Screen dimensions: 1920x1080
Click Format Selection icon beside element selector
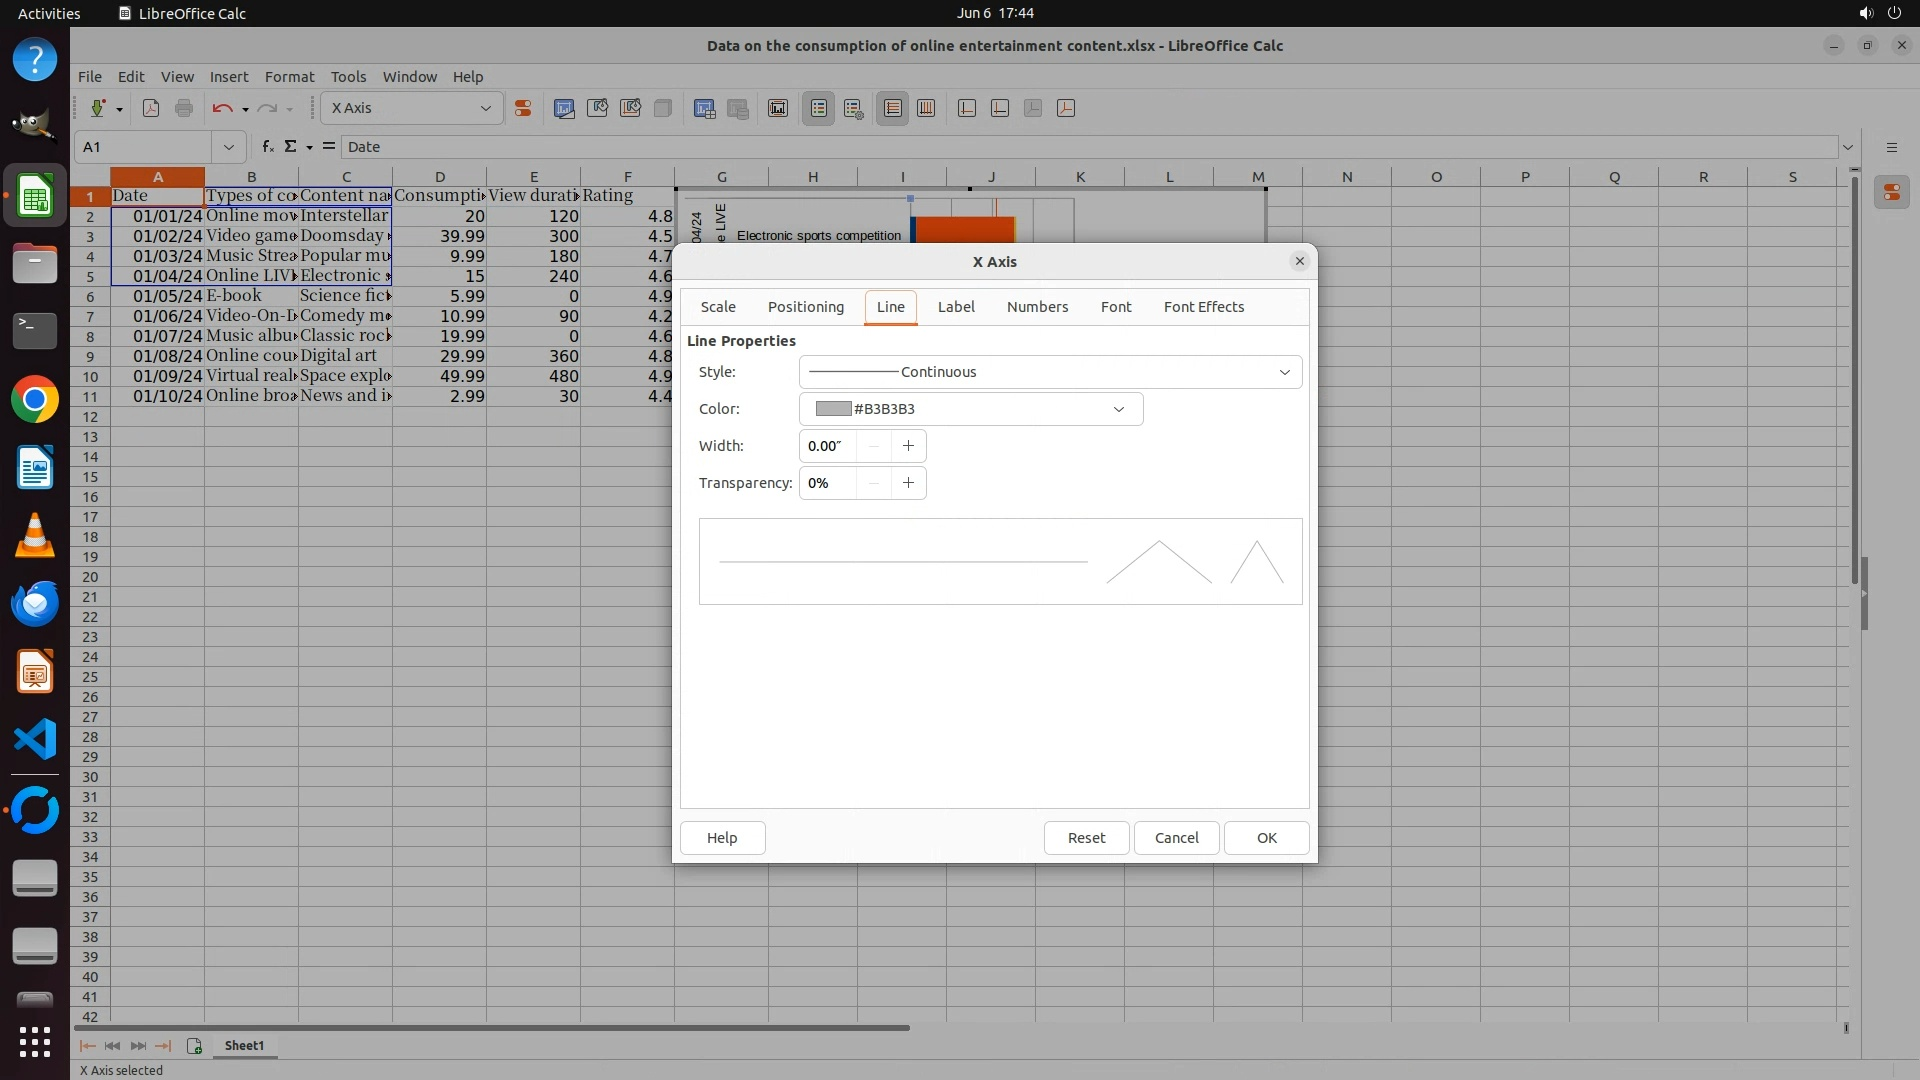click(522, 108)
